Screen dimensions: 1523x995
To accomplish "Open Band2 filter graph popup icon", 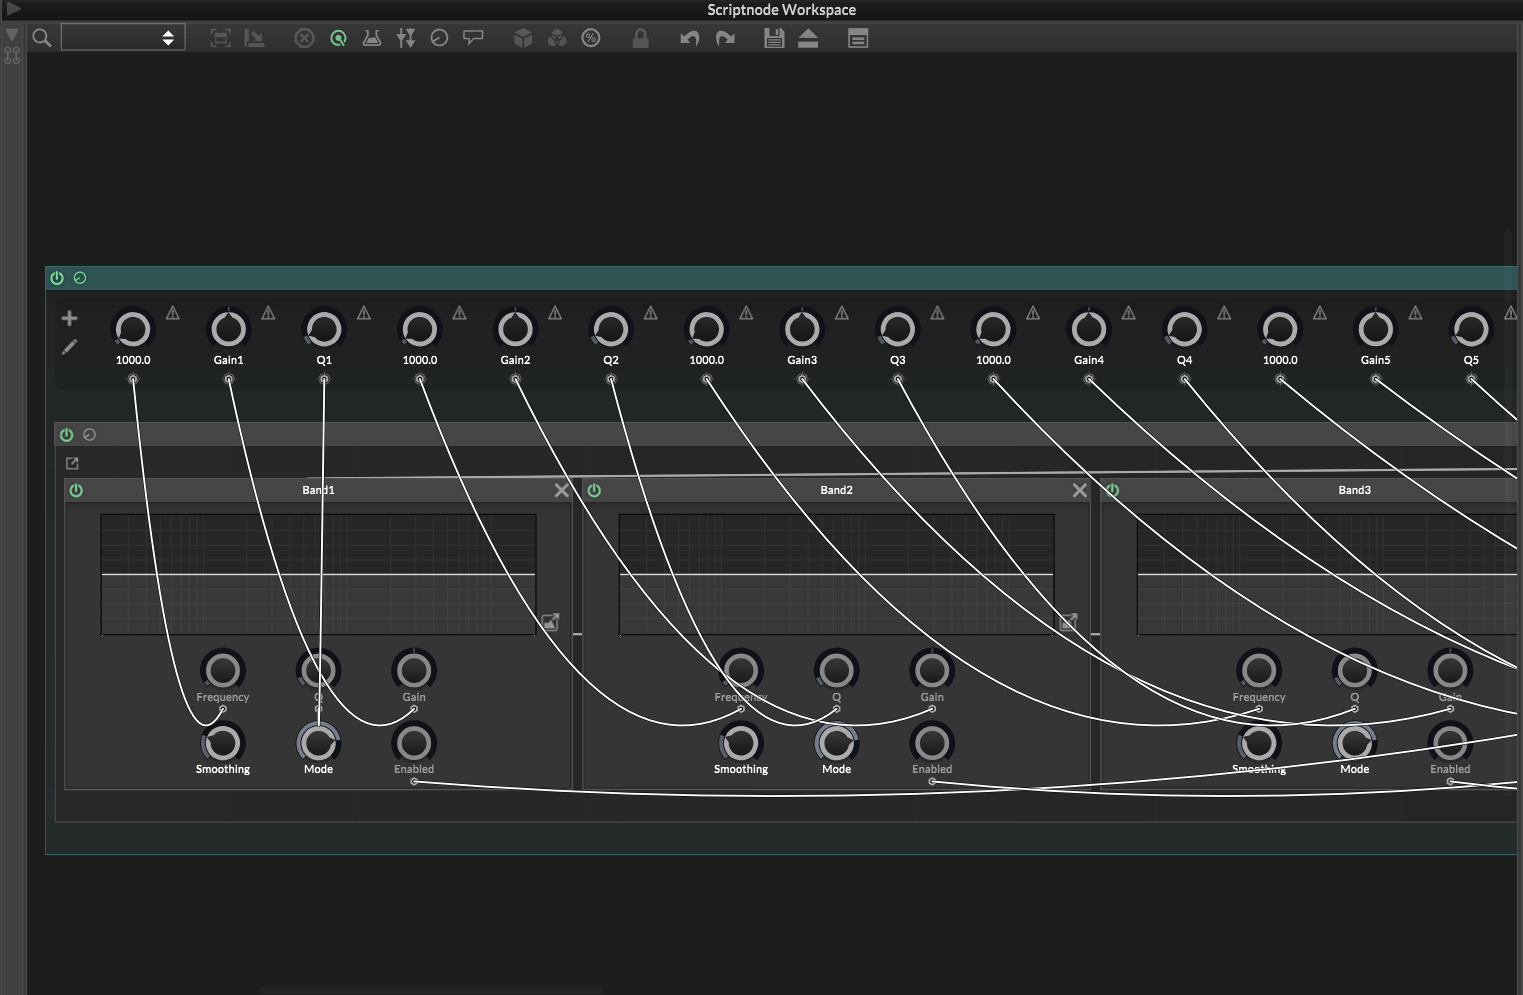I will 1068,622.
